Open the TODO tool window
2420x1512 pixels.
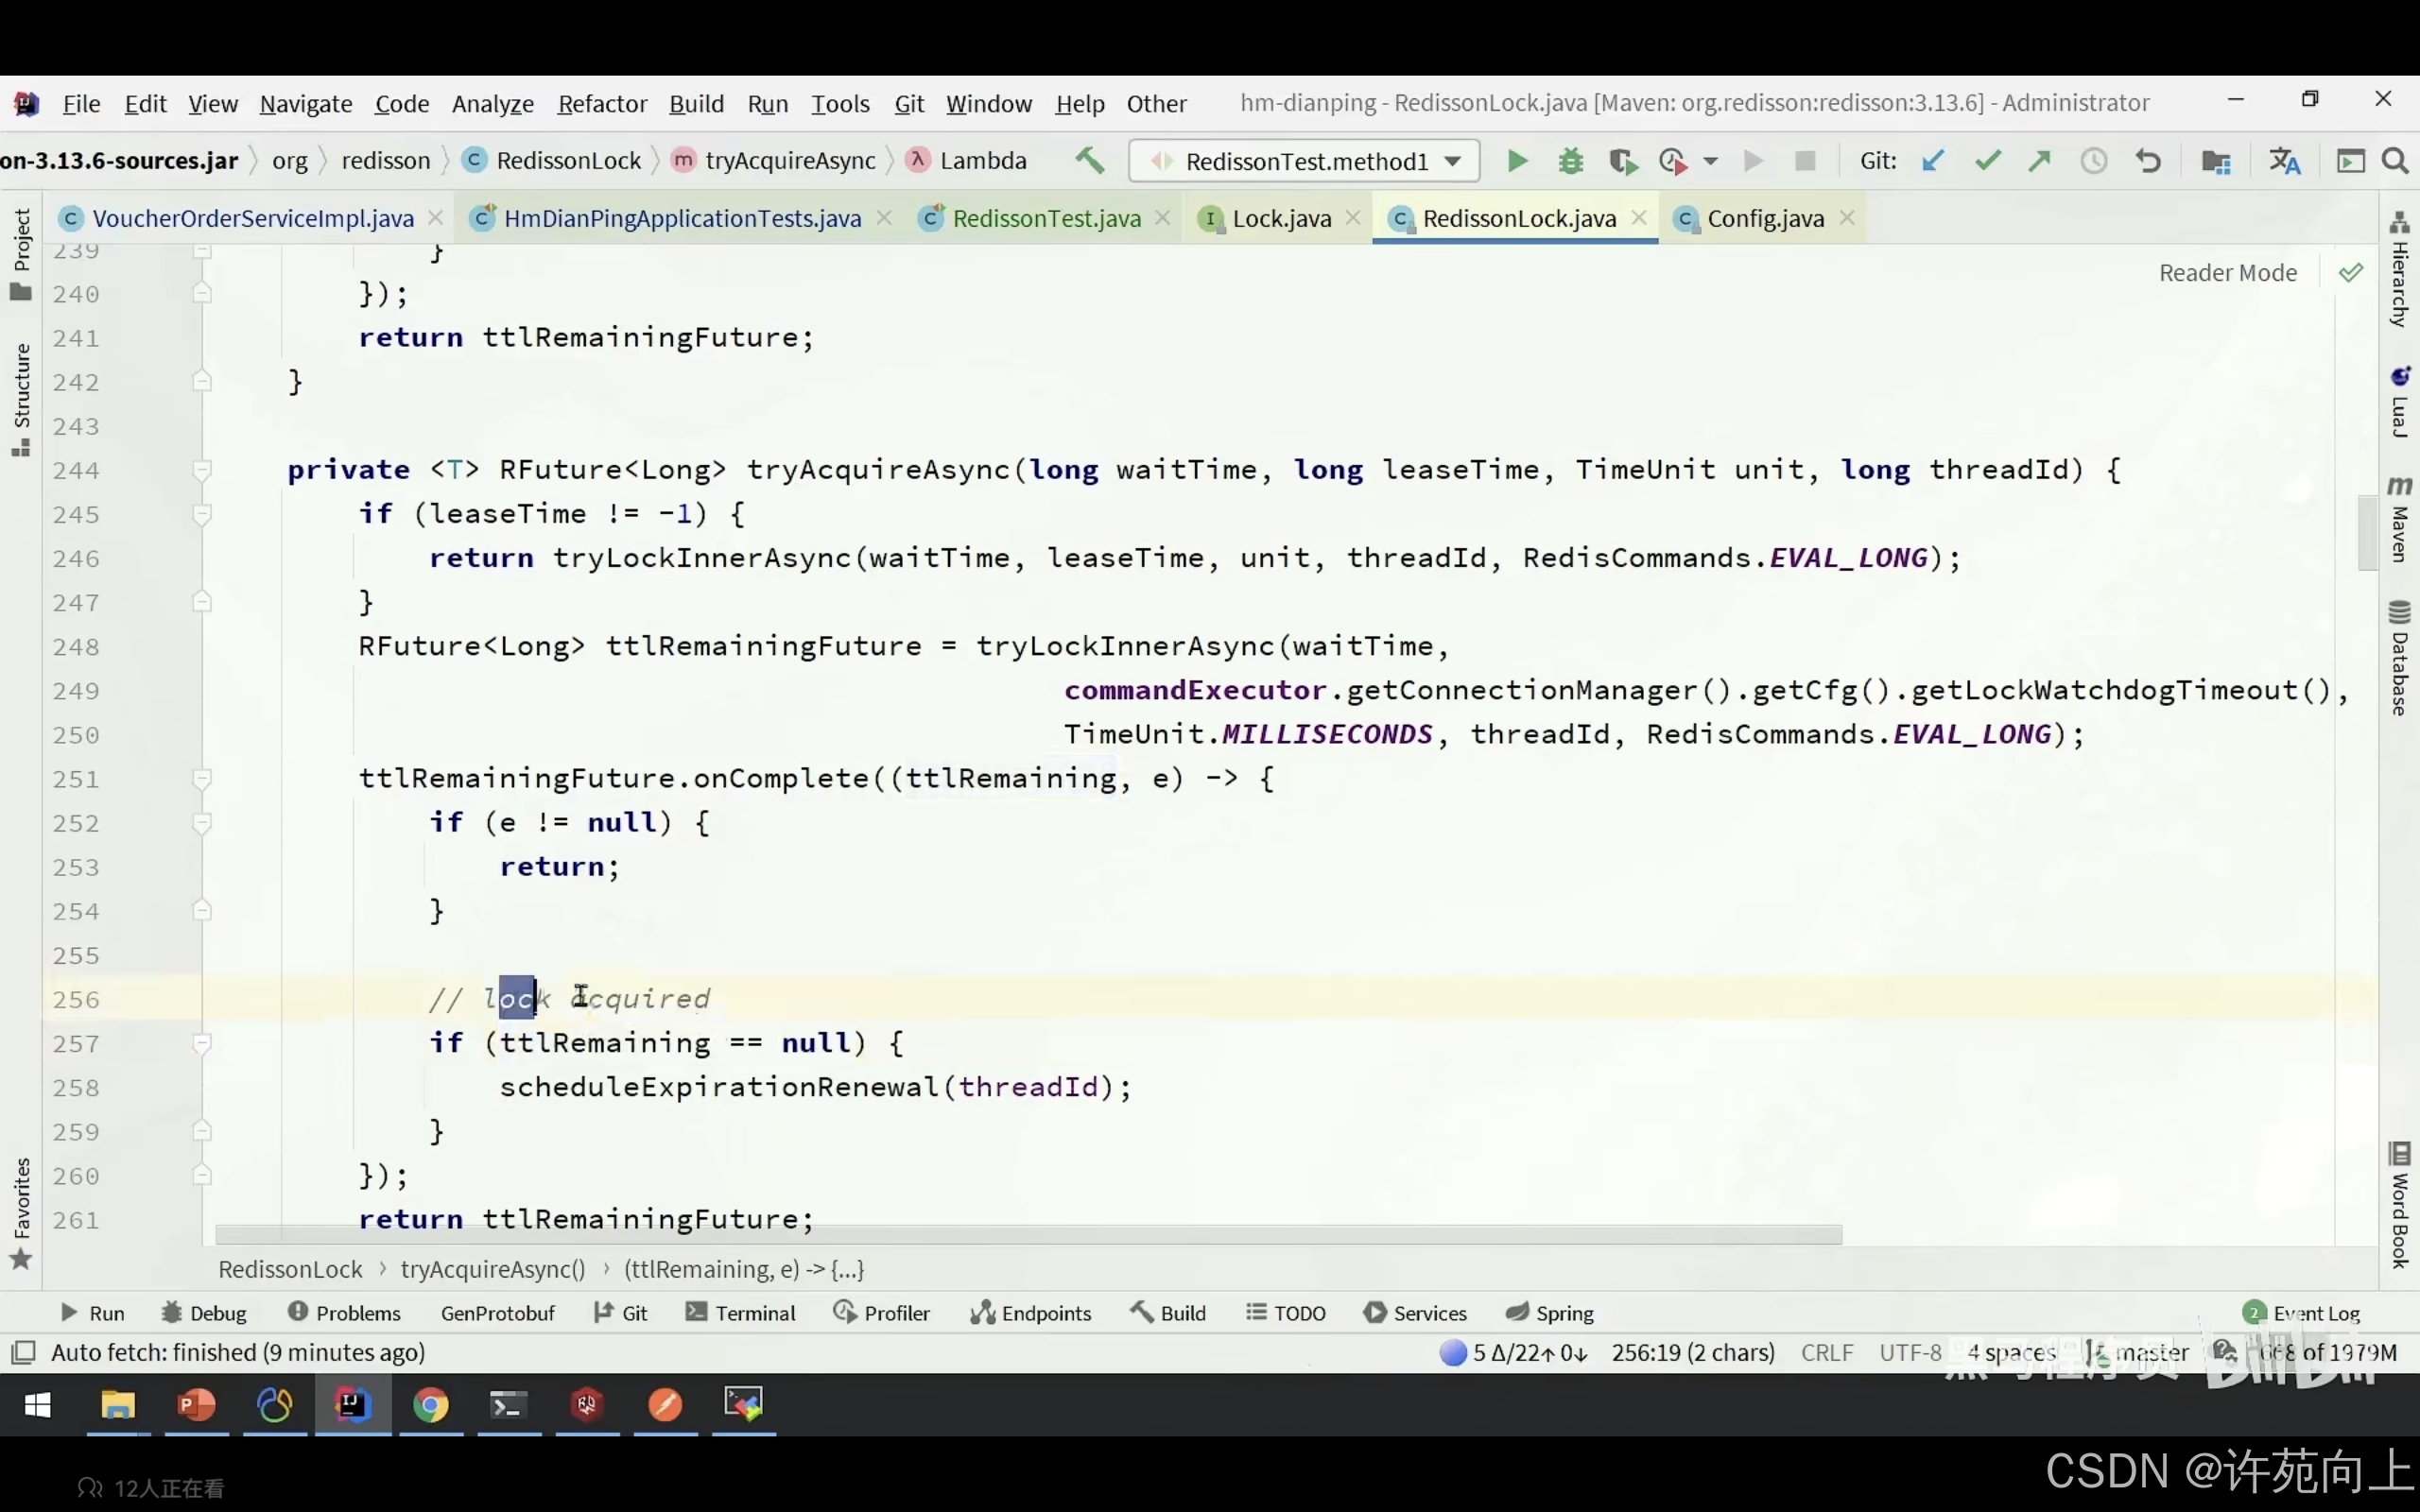pos(1286,1313)
